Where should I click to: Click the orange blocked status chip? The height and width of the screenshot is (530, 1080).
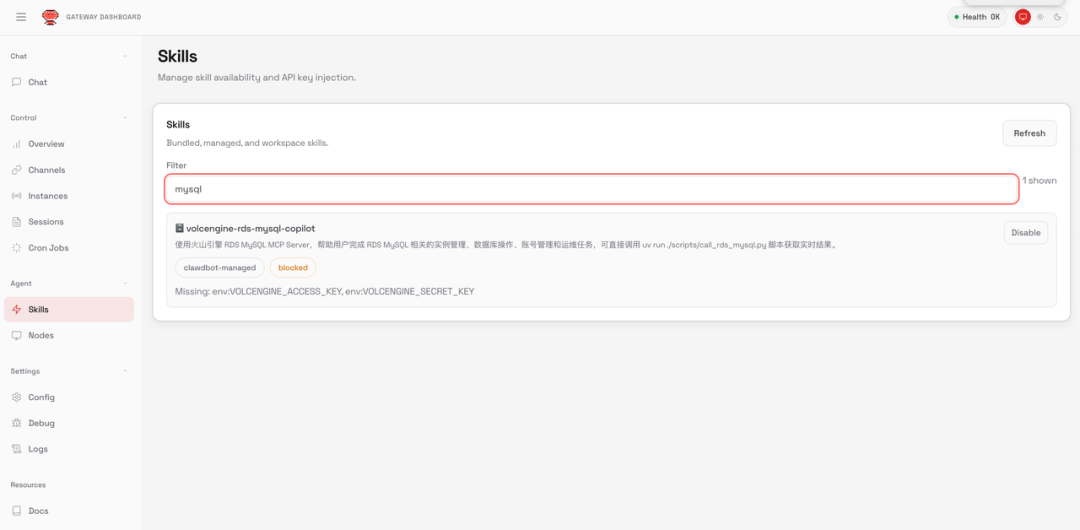pyautogui.click(x=293, y=267)
